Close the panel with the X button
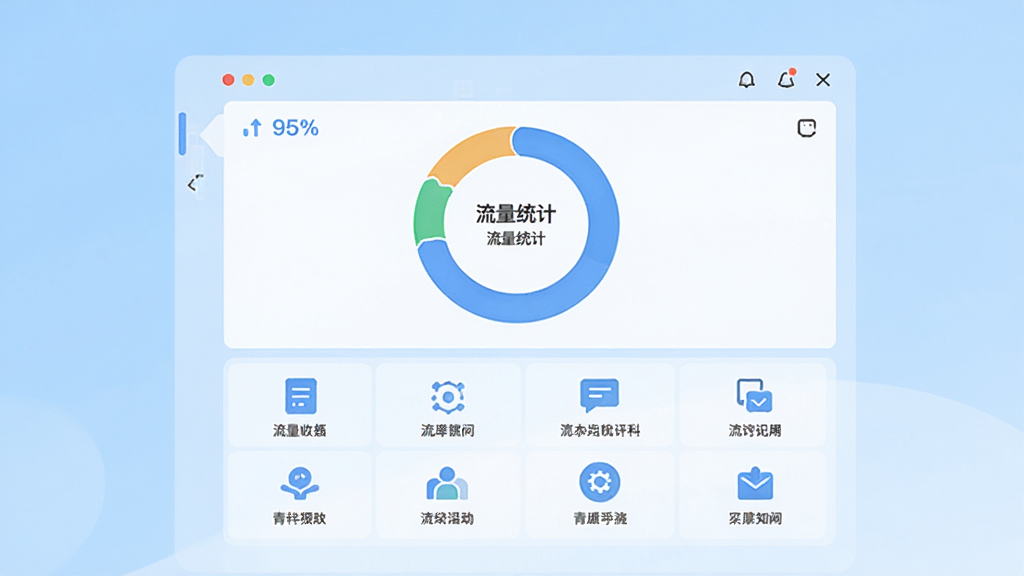 pyautogui.click(x=823, y=80)
